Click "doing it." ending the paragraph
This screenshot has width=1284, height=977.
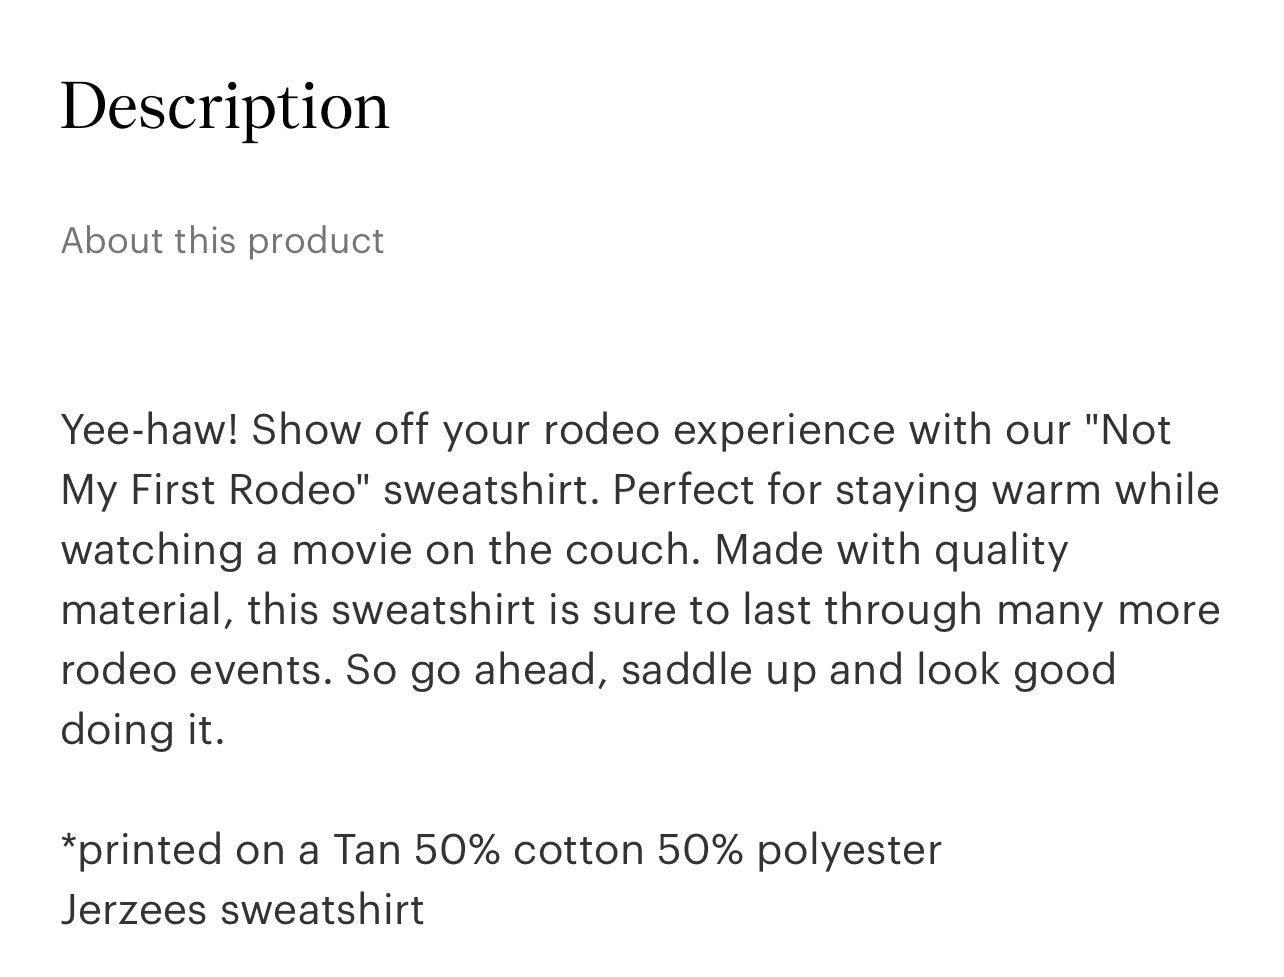coord(142,730)
